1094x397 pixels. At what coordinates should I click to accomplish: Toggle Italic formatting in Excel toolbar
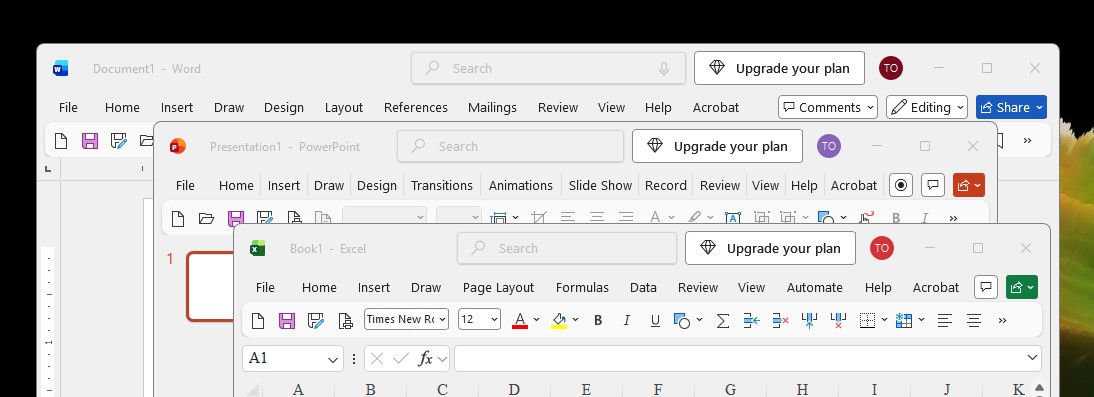(x=627, y=320)
